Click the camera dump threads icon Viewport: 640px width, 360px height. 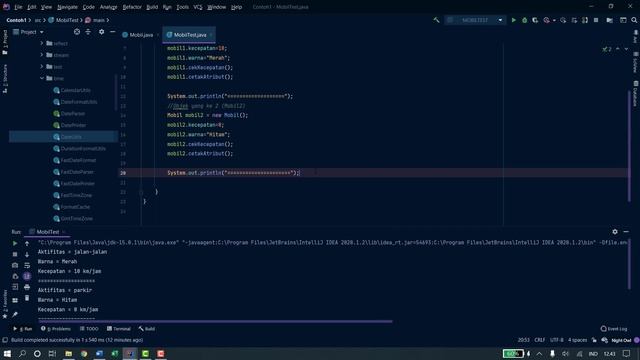[x=15, y=265]
